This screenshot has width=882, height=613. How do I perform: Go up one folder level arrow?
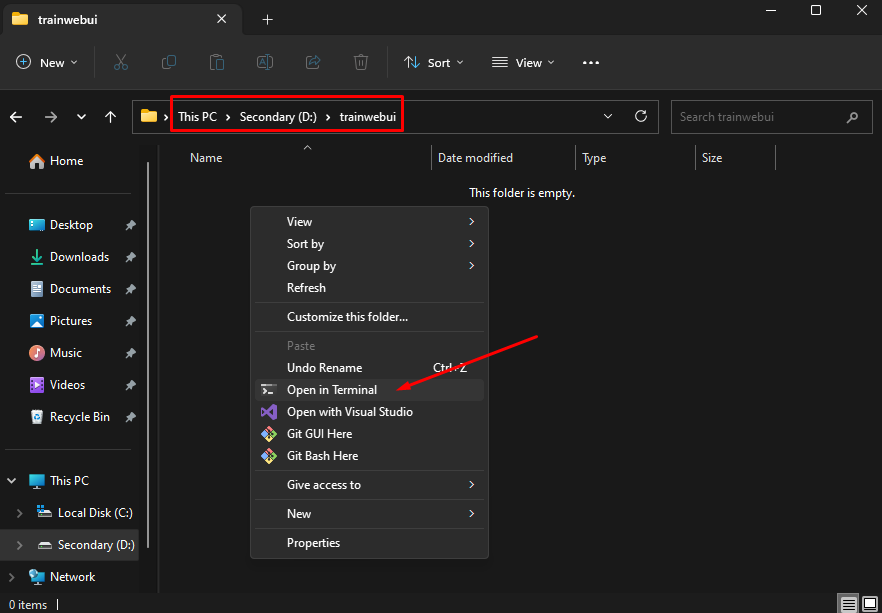click(110, 117)
